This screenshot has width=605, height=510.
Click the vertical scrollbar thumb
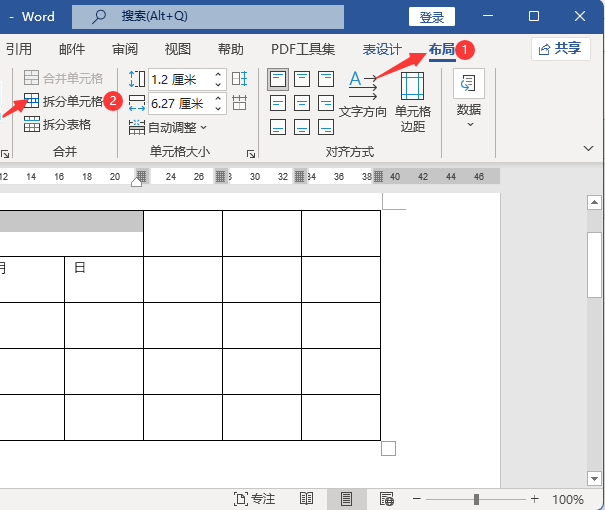coord(594,265)
